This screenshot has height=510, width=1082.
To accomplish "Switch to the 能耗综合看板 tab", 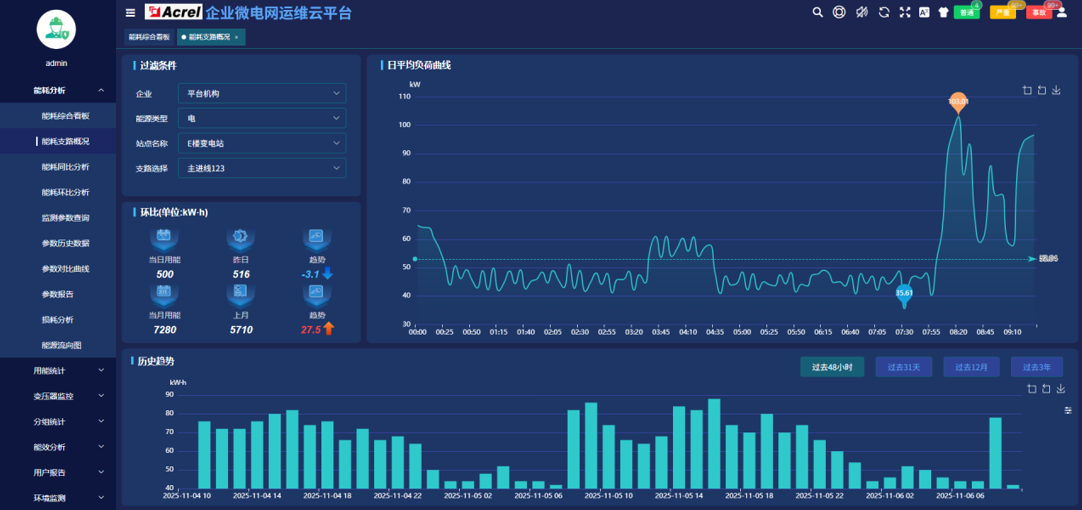I will tap(150, 37).
